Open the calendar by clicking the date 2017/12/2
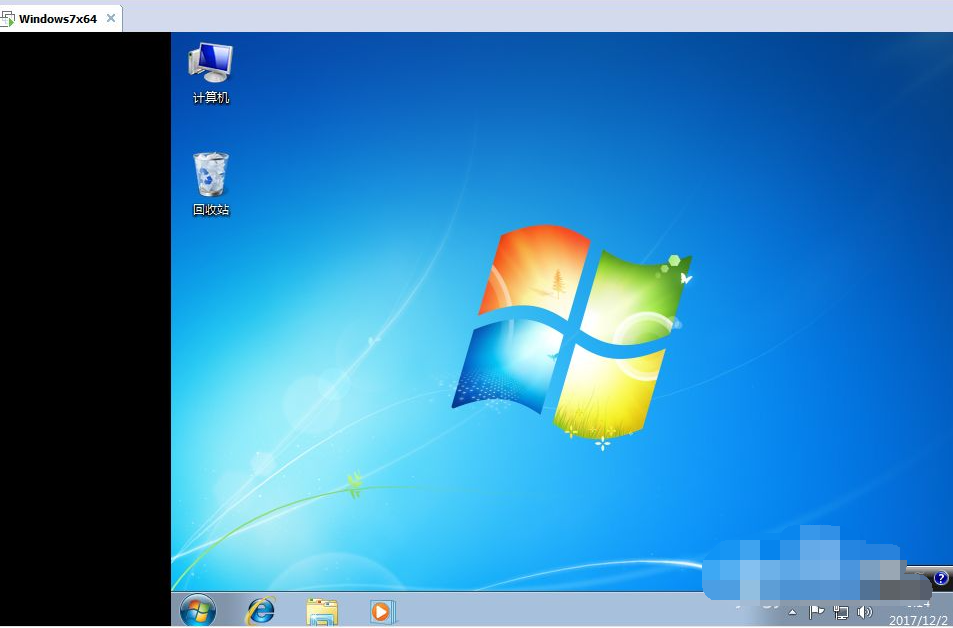This screenshot has width=953, height=628. [919, 618]
